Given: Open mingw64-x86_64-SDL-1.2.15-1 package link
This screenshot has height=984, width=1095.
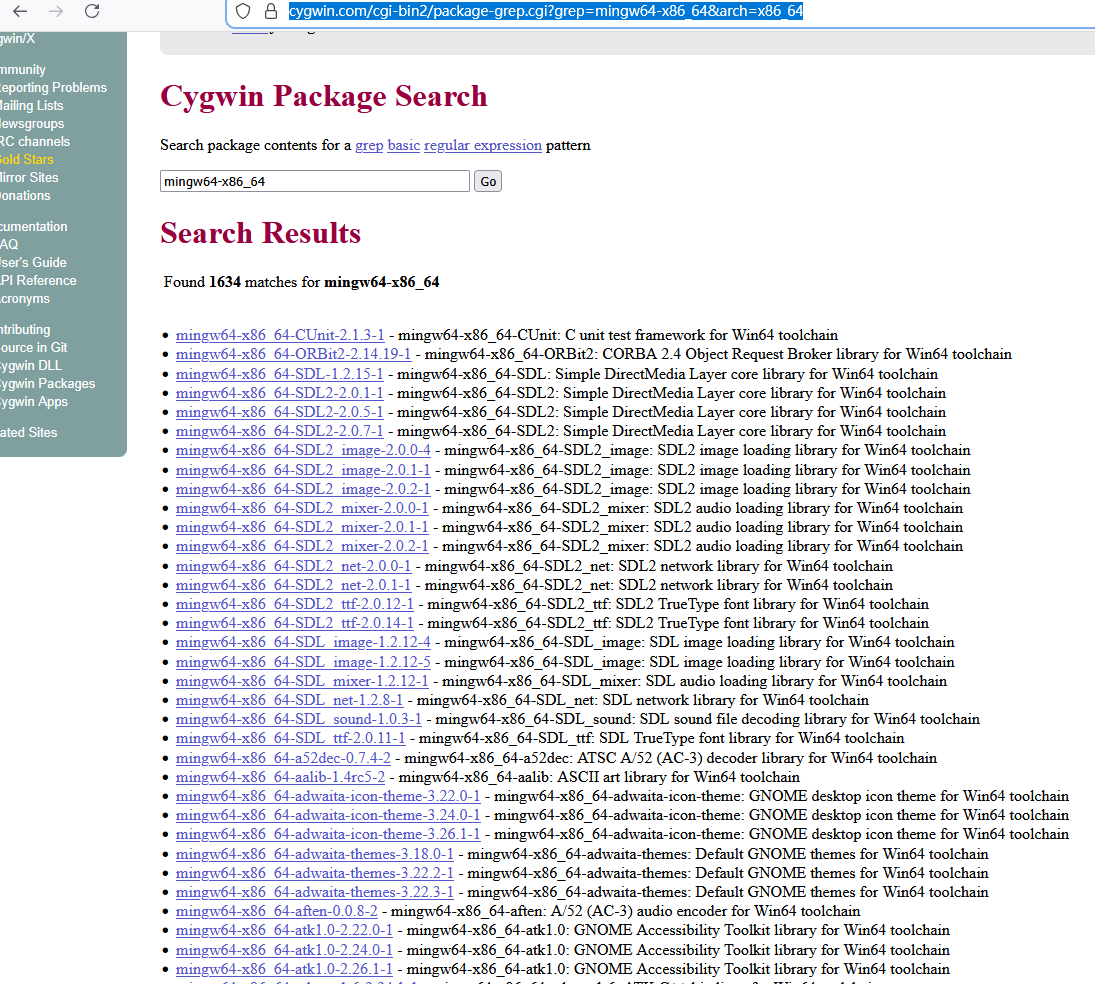Looking at the screenshot, I should pos(279,374).
